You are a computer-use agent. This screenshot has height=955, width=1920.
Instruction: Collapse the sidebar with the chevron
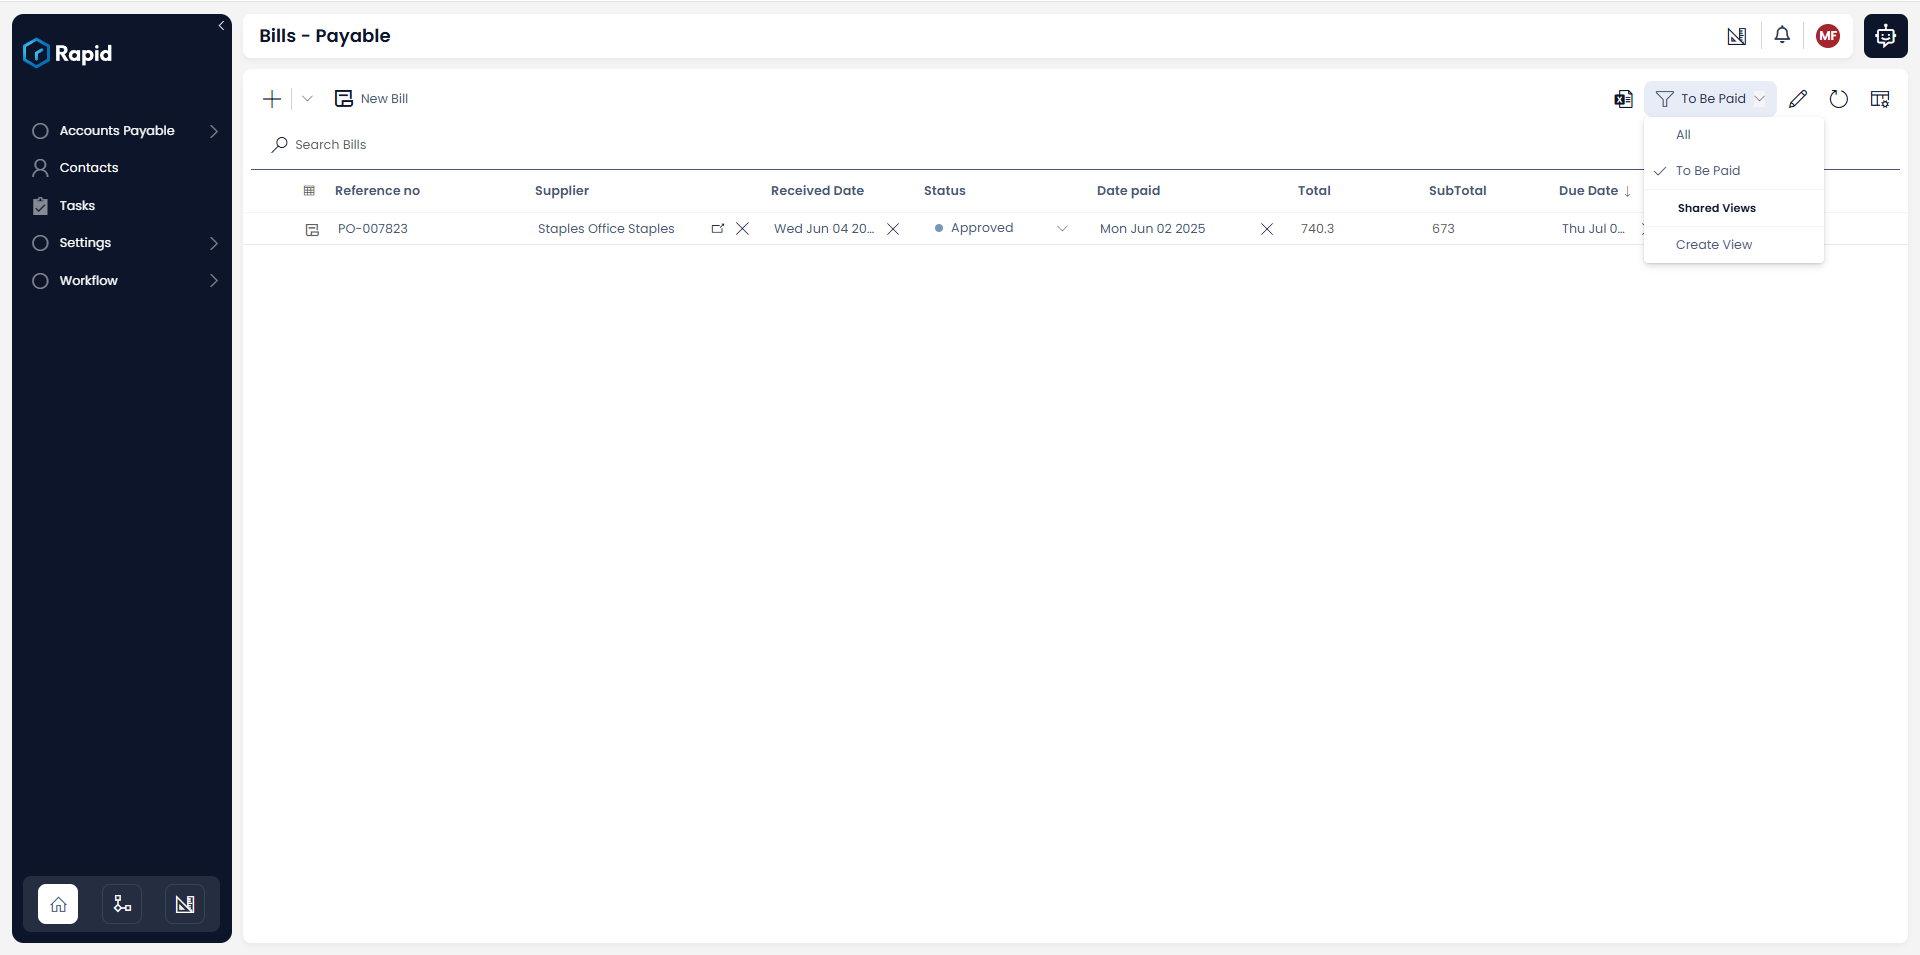tap(221, 26)
